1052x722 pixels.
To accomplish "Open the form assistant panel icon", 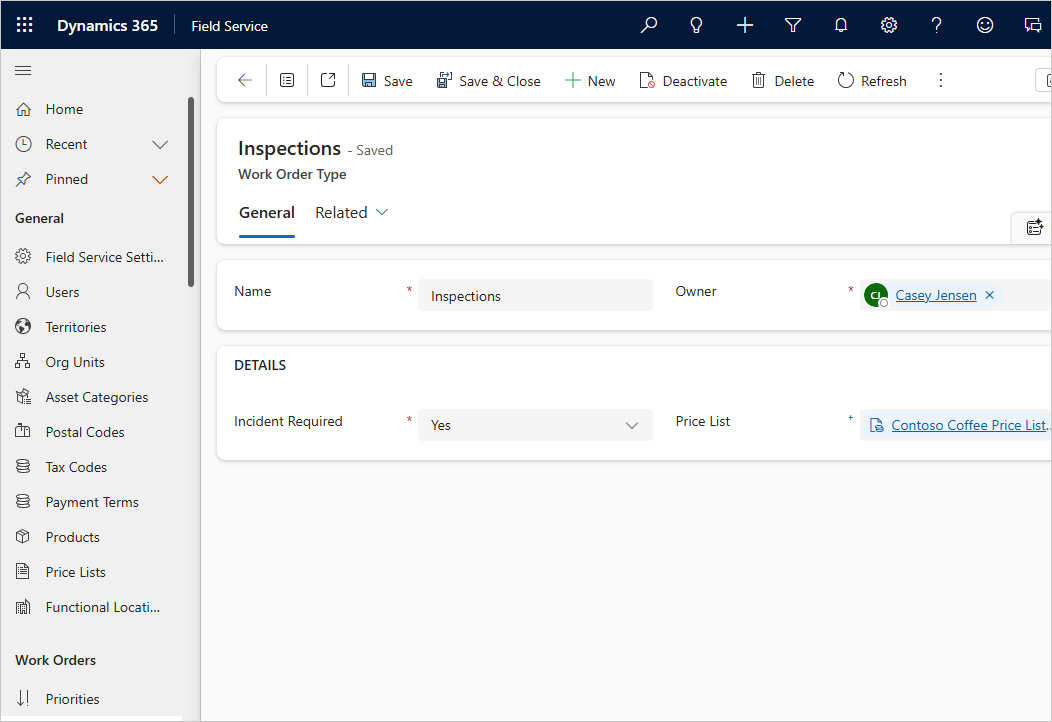I will pyautogui.click(x=1035, y=227).
